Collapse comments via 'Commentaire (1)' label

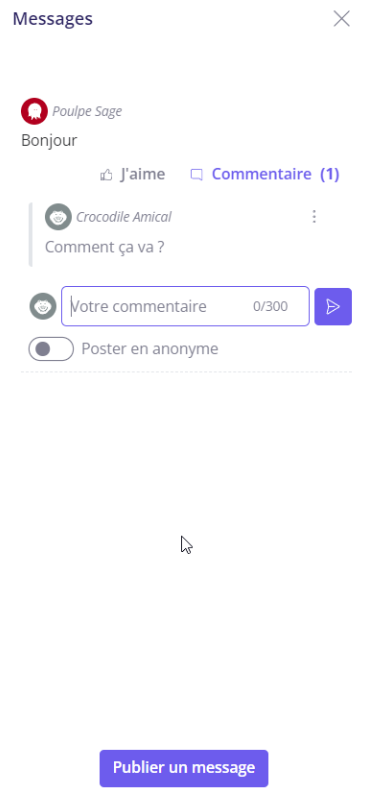[275, 174]
